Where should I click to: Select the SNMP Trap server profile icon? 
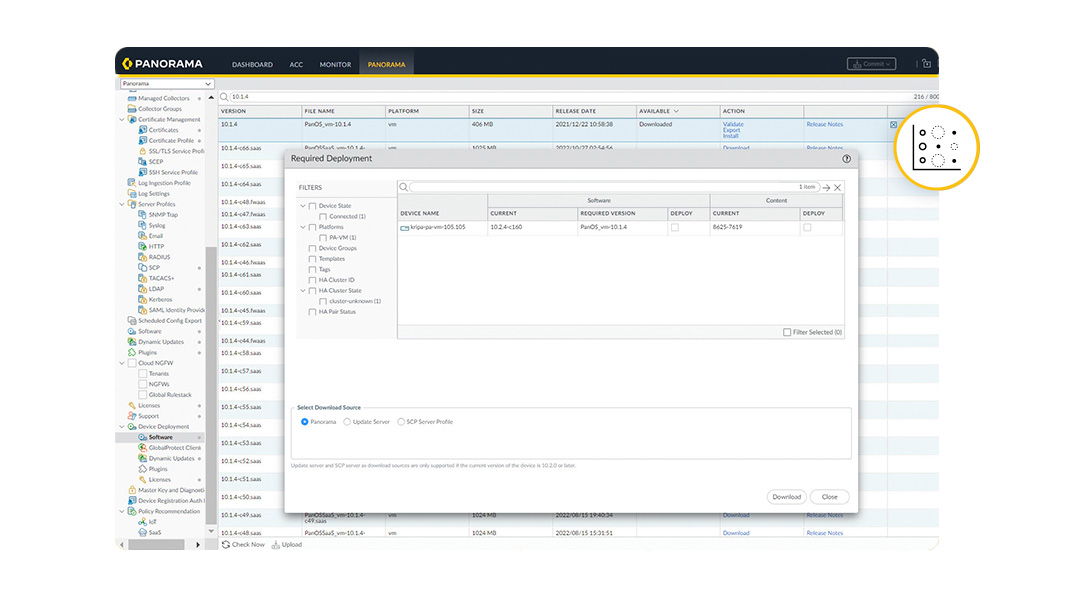(142, 215)
